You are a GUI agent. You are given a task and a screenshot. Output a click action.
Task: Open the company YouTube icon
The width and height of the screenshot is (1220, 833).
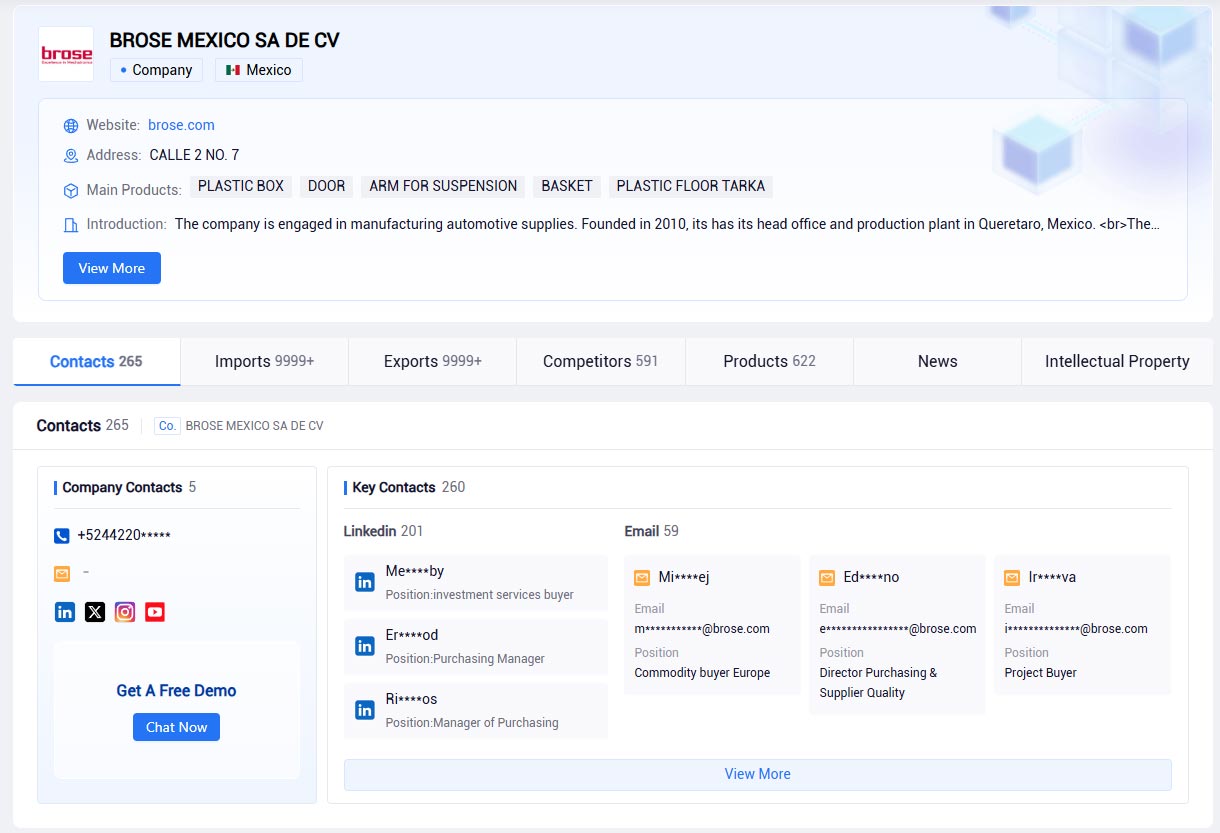(x=155, y=612)
